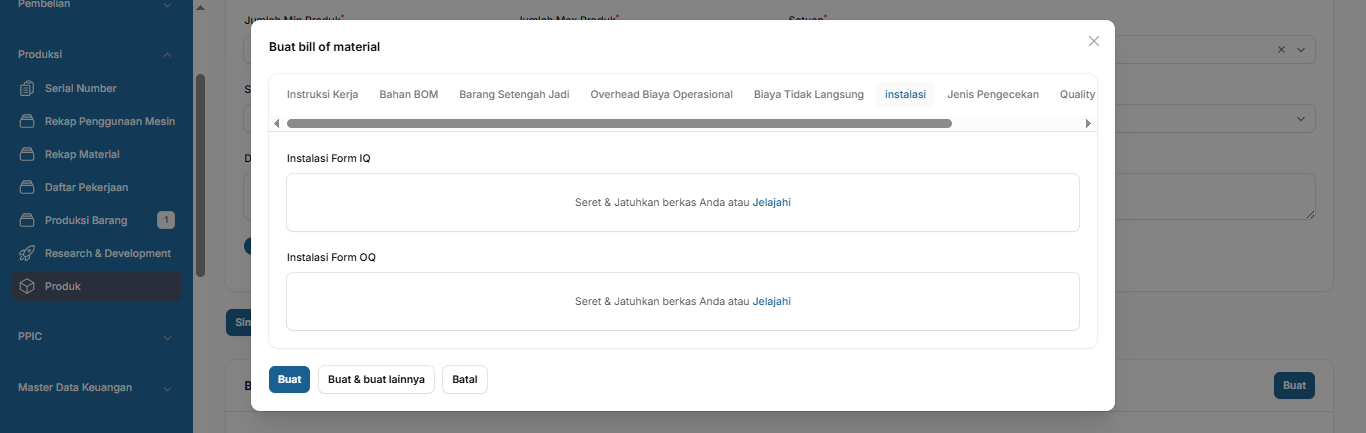Go to the Quality tab

tap(1077, 94)
